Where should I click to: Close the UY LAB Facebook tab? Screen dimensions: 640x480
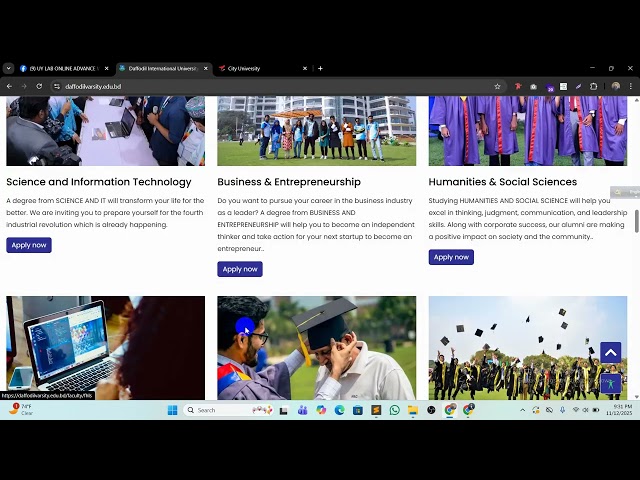pos(107,69)
